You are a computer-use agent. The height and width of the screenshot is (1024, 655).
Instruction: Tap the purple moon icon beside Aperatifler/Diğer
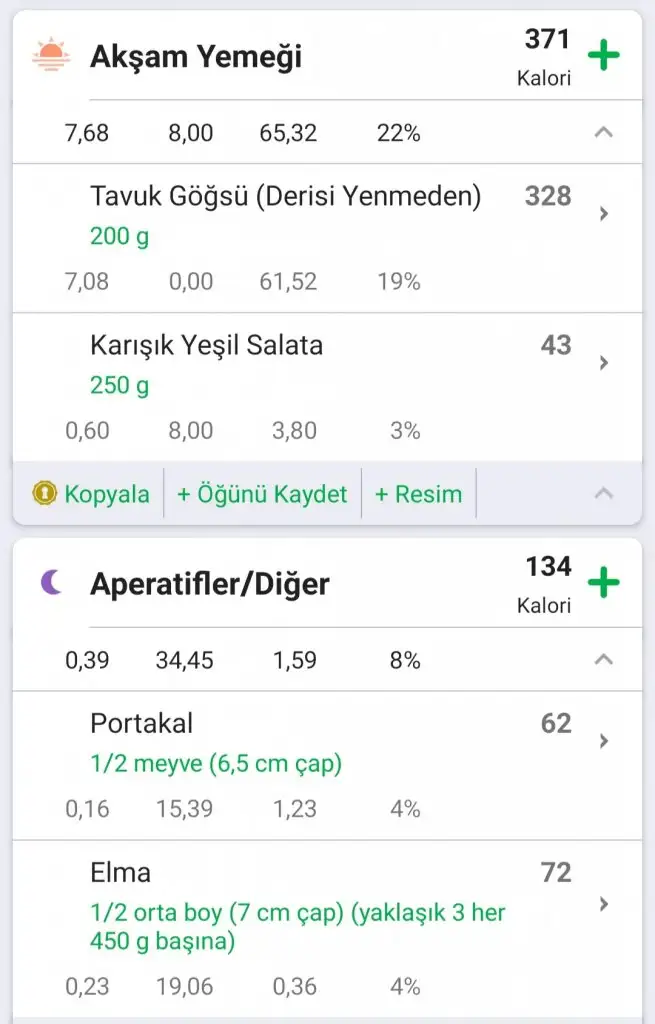coord(50,582)
